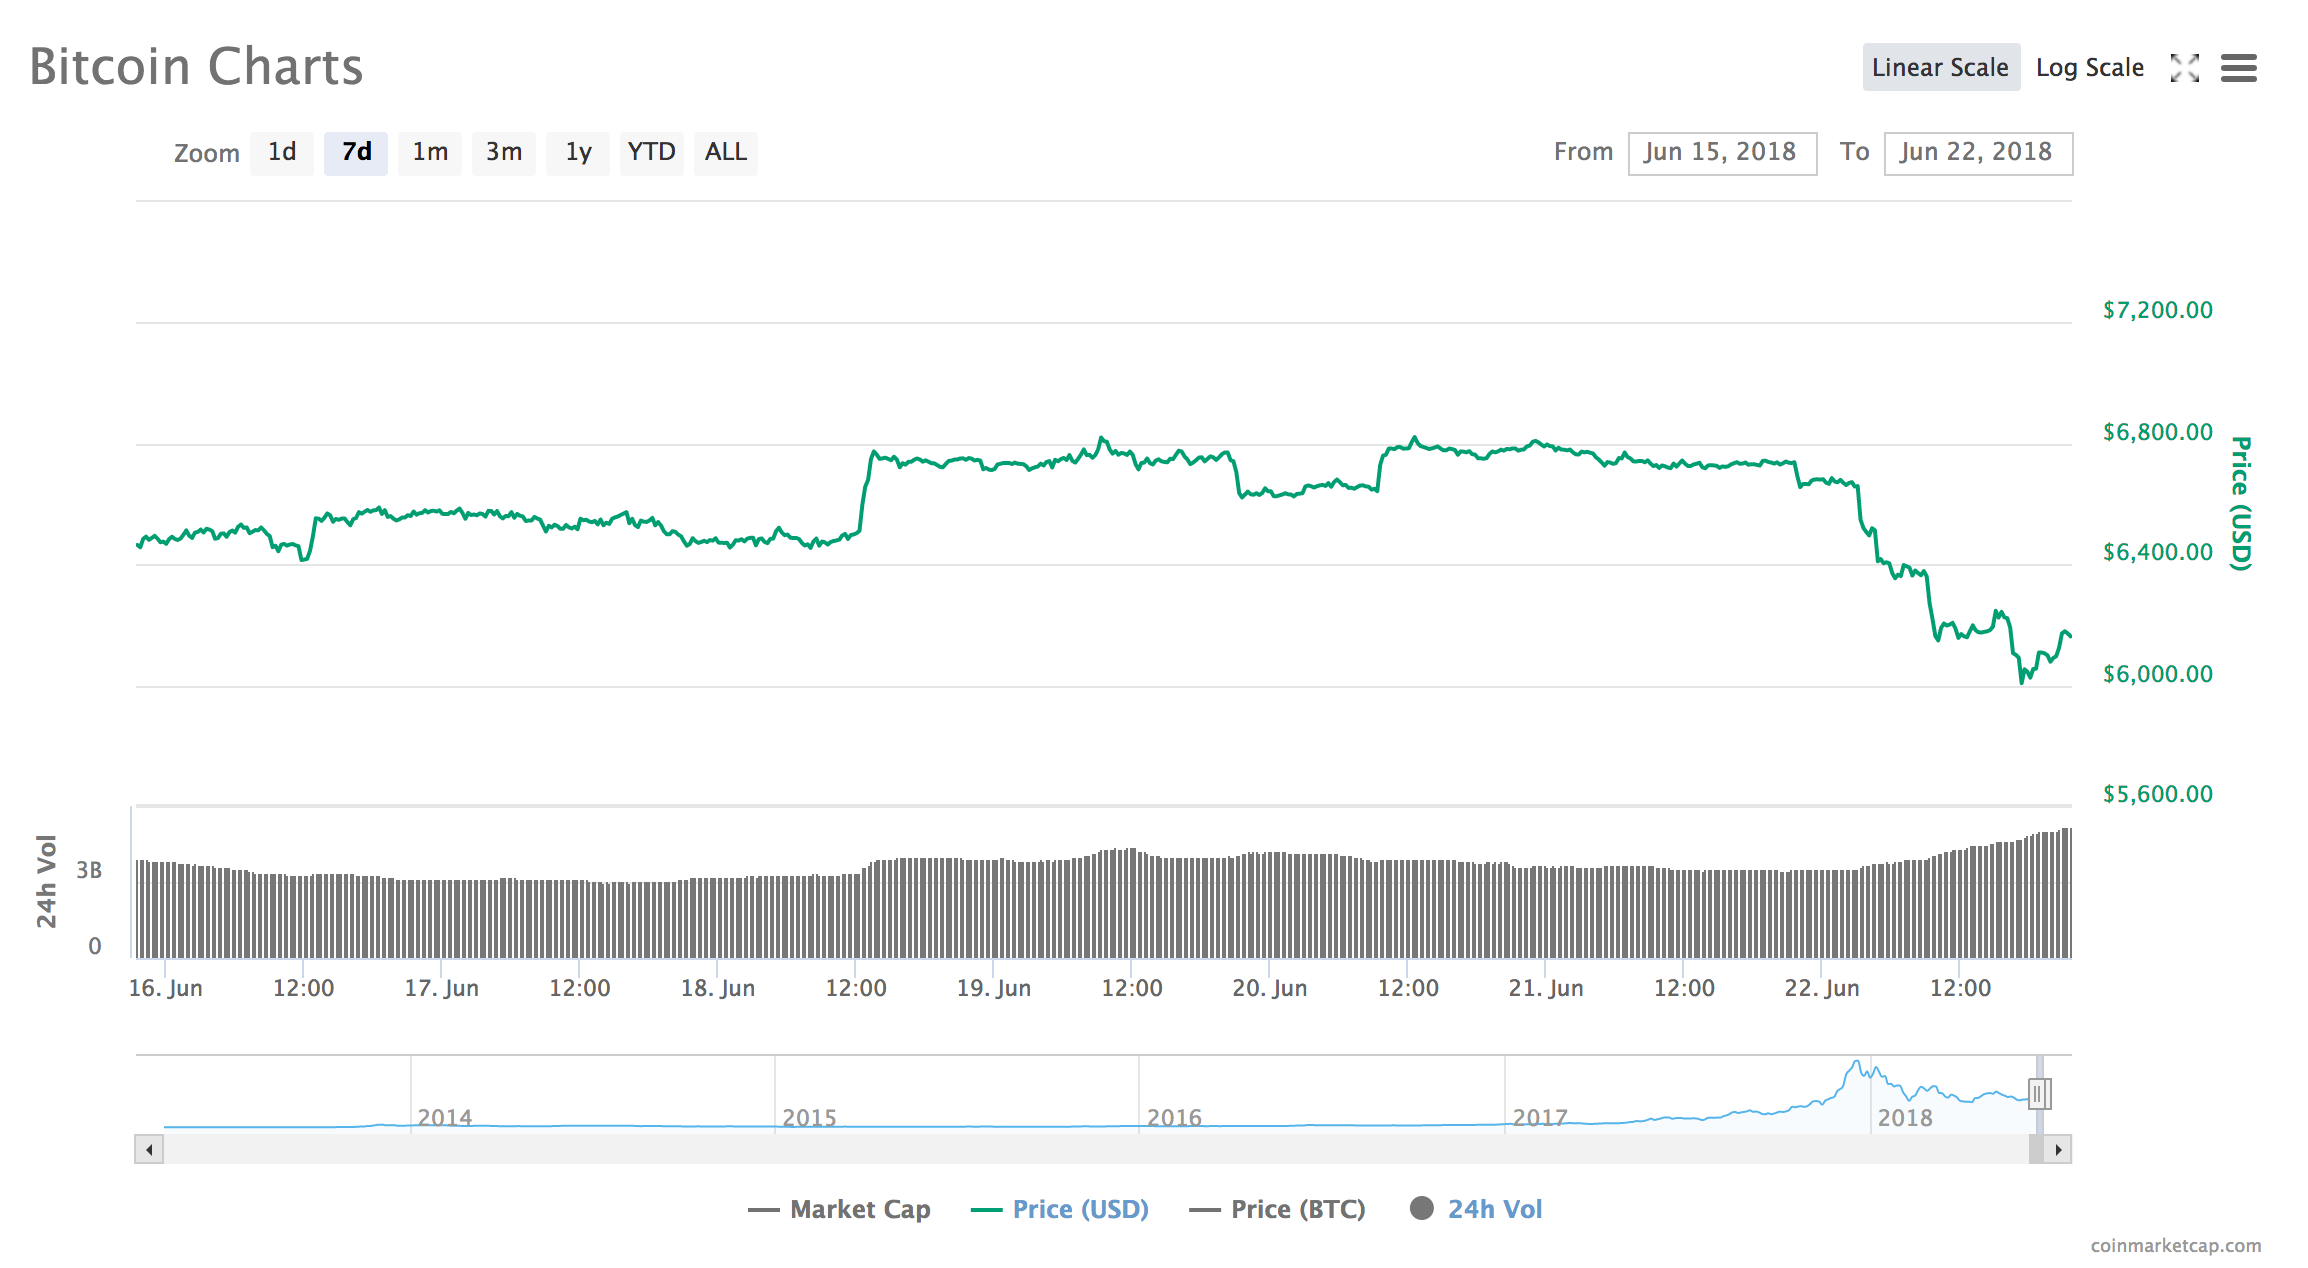2308x1268 pixels.
Task: Switch chart to Linear Scale
Action: 1941,67
